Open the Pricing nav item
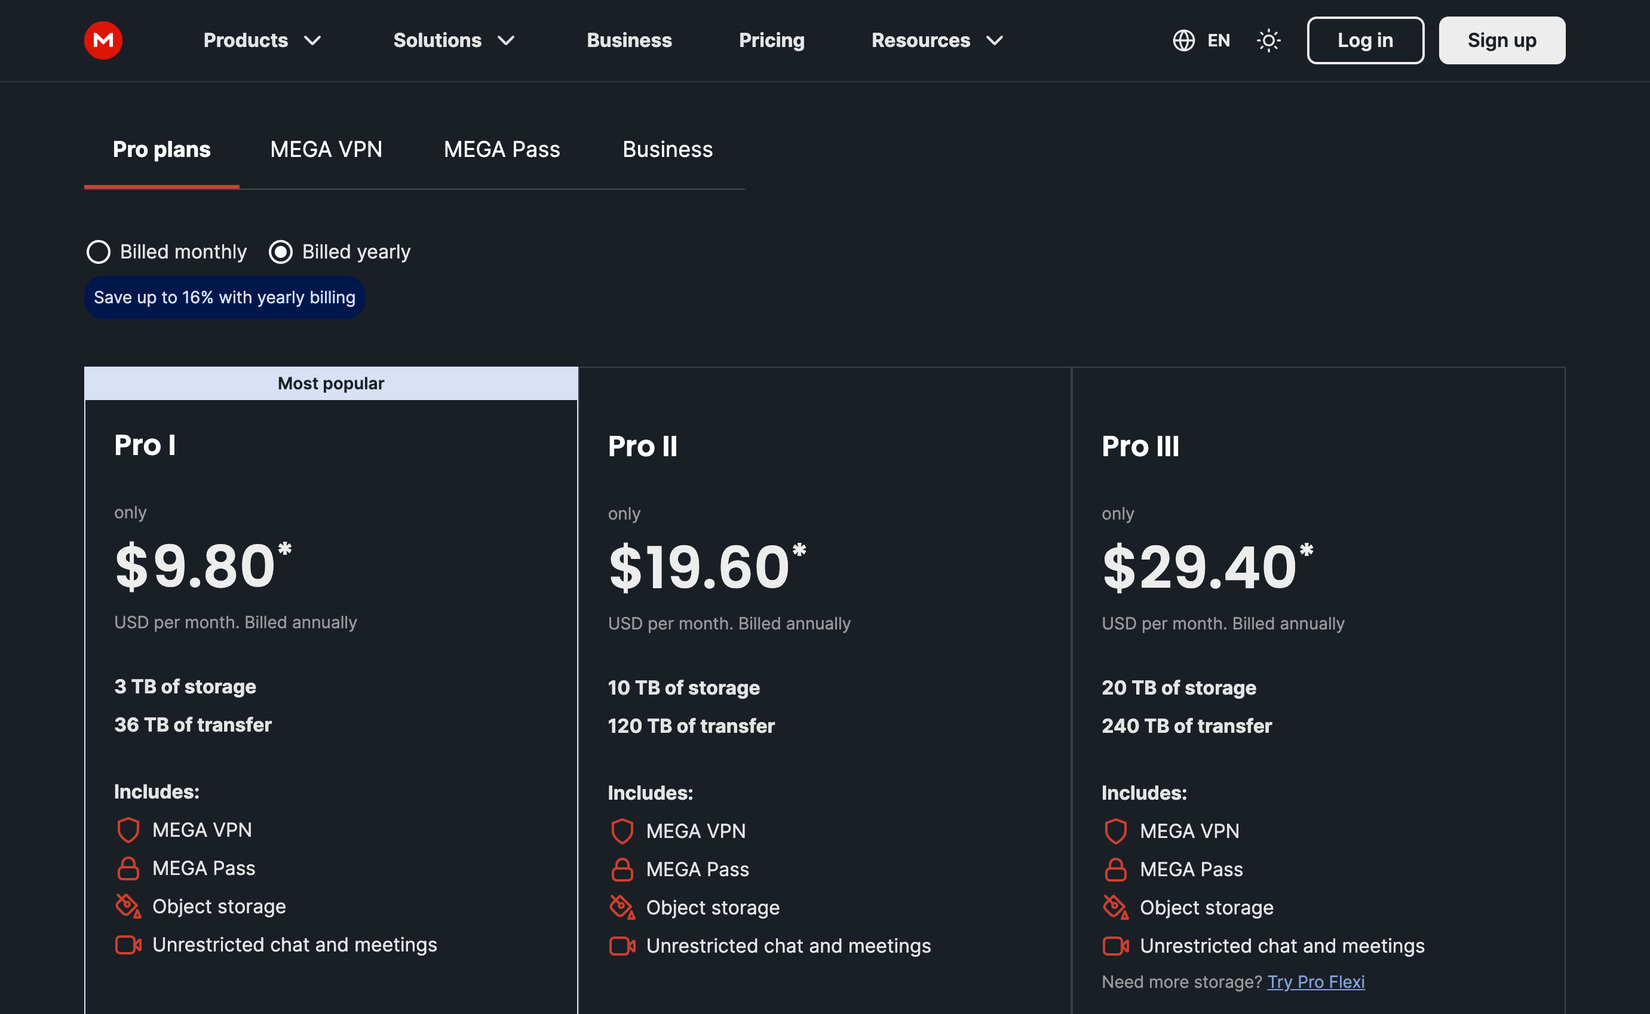 click(771, 40)
